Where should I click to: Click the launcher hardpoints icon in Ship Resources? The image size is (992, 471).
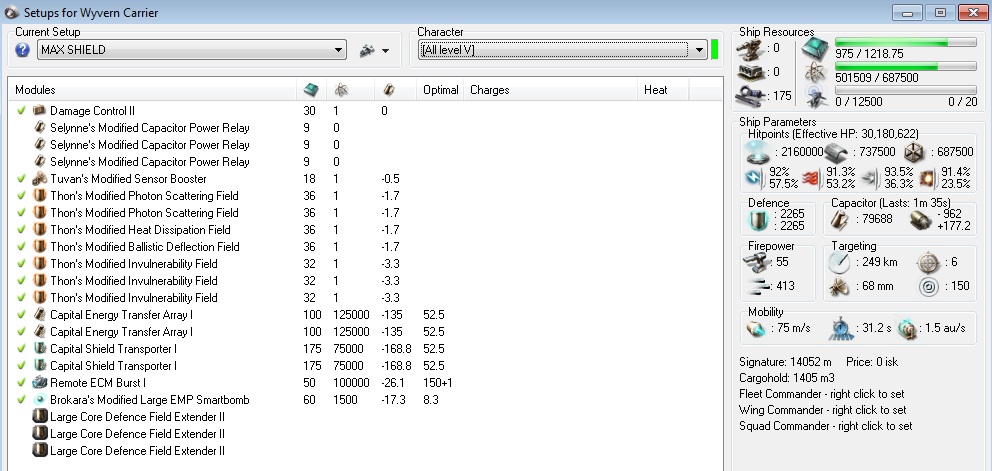[750, 72]
